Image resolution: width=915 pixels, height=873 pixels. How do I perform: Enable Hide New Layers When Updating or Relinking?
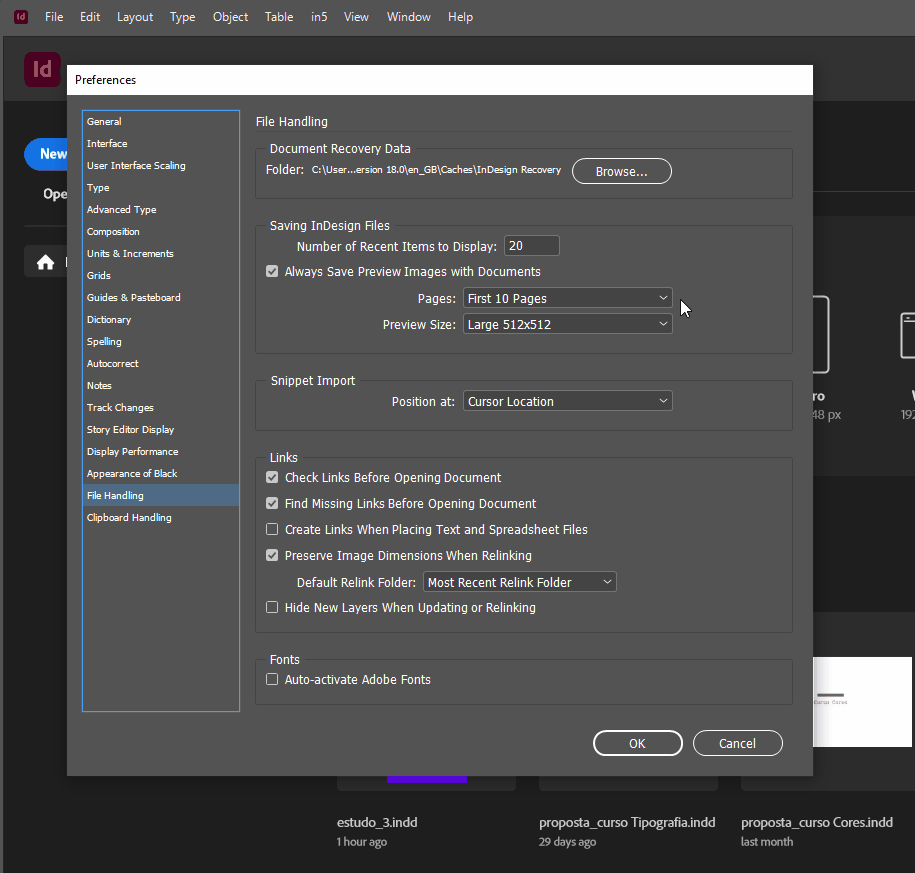coord(272,607)
